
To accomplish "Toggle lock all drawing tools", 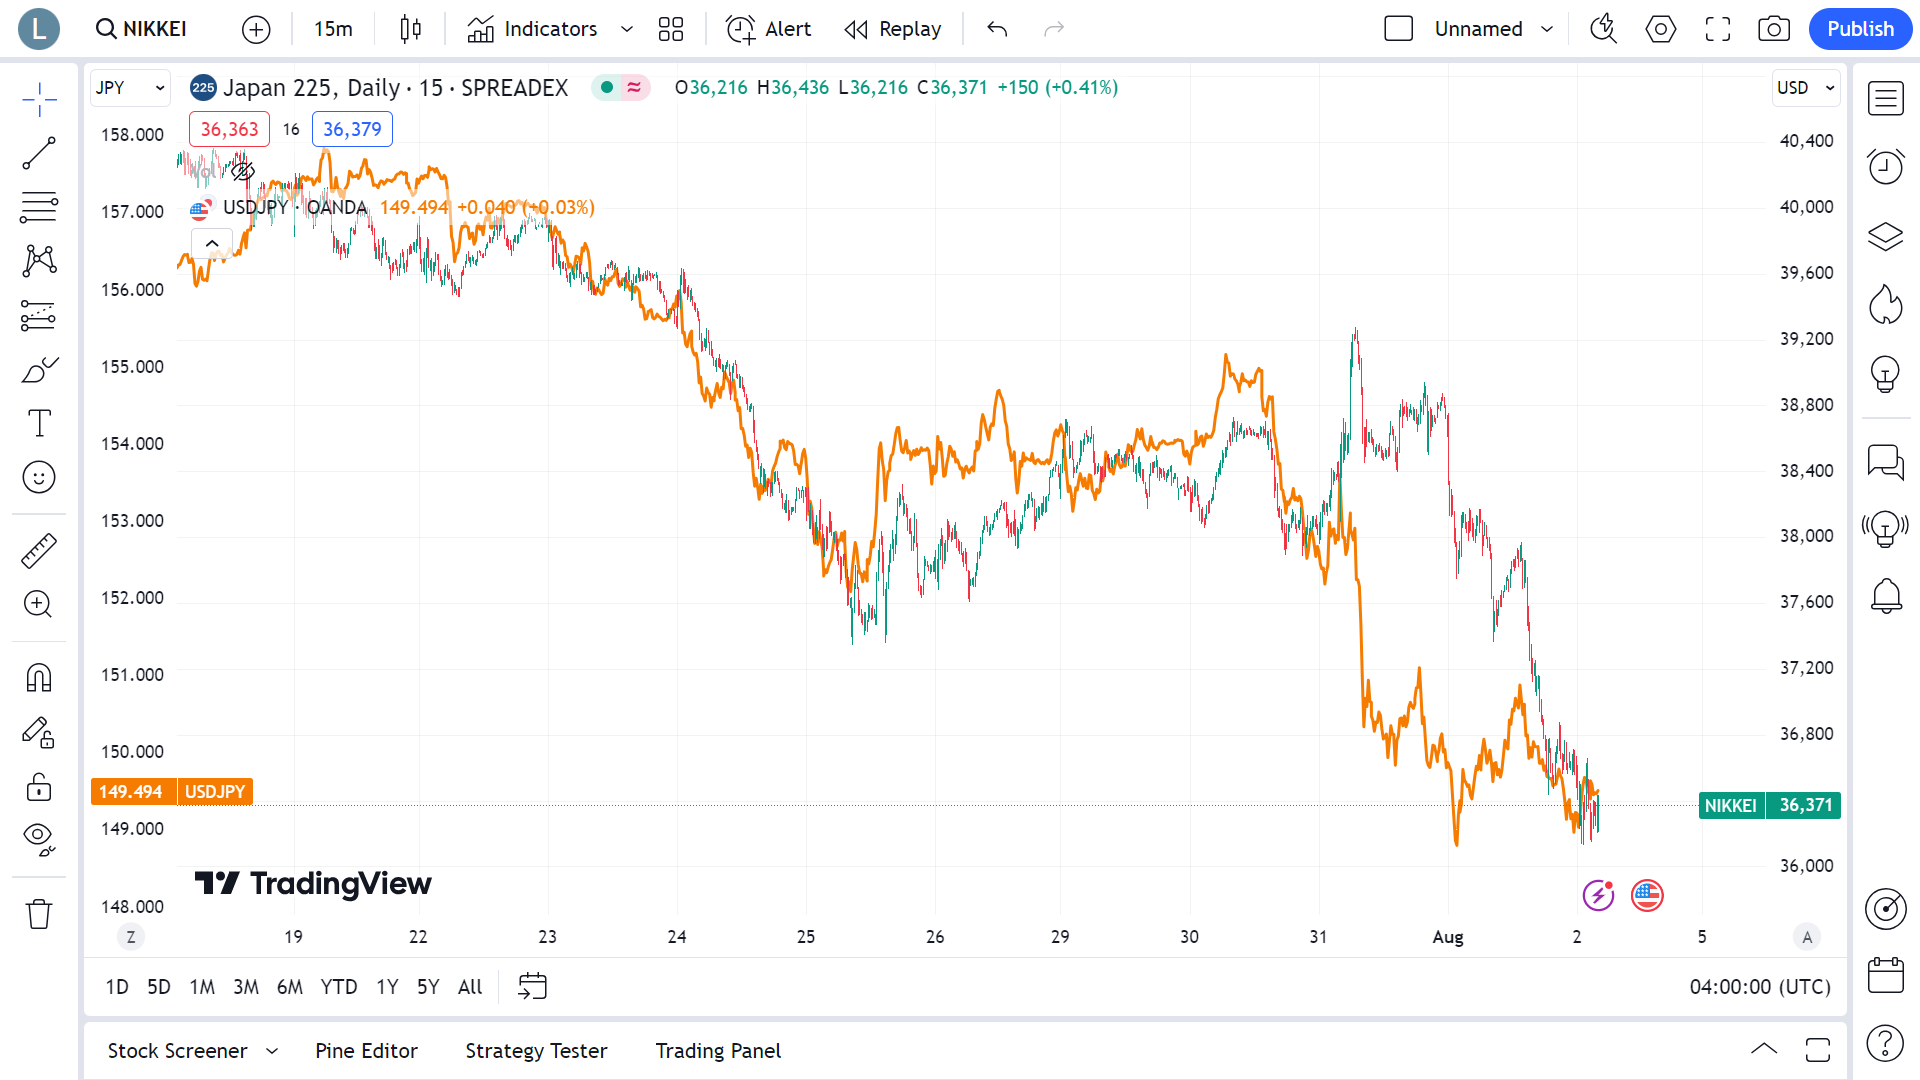I will tap(39, 787).
